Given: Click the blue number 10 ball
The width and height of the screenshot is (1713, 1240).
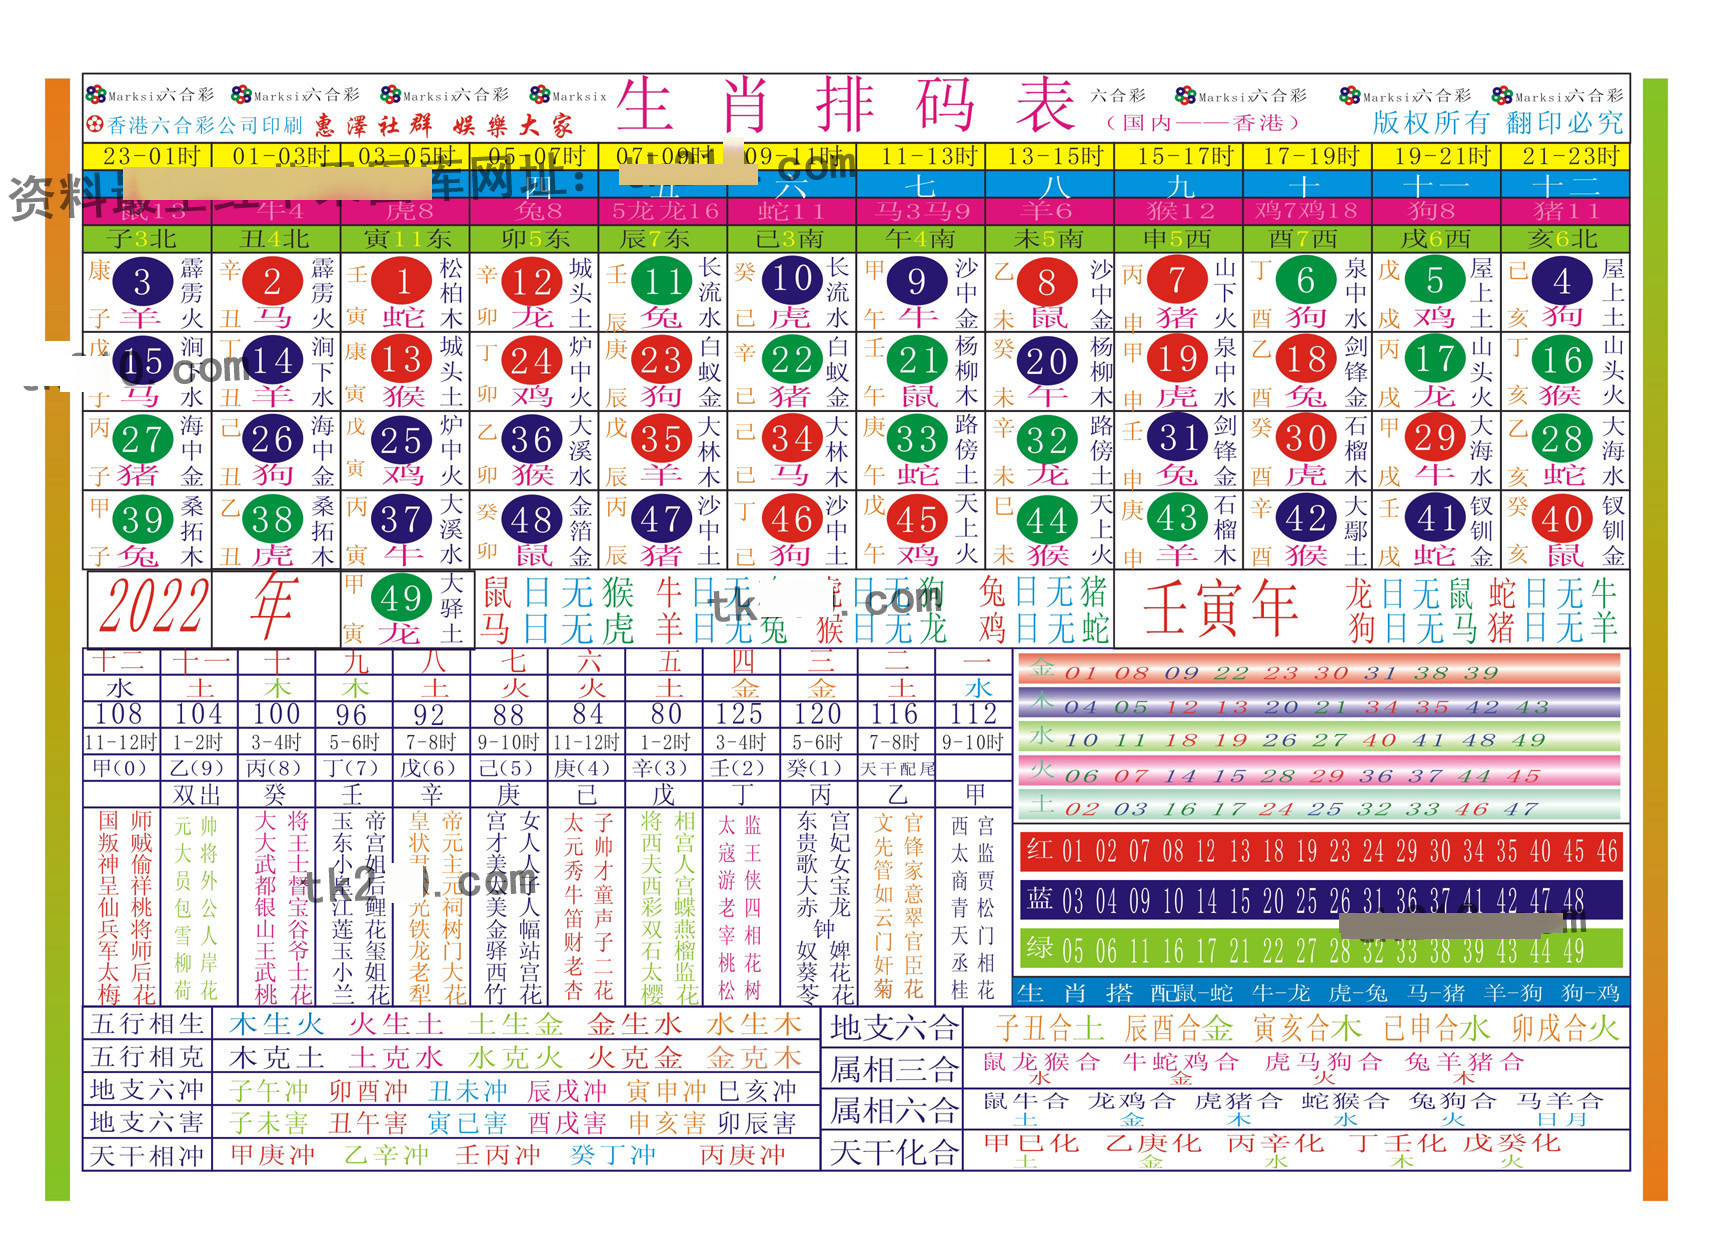Looking at the screenshot, I should tap(791, 279).
